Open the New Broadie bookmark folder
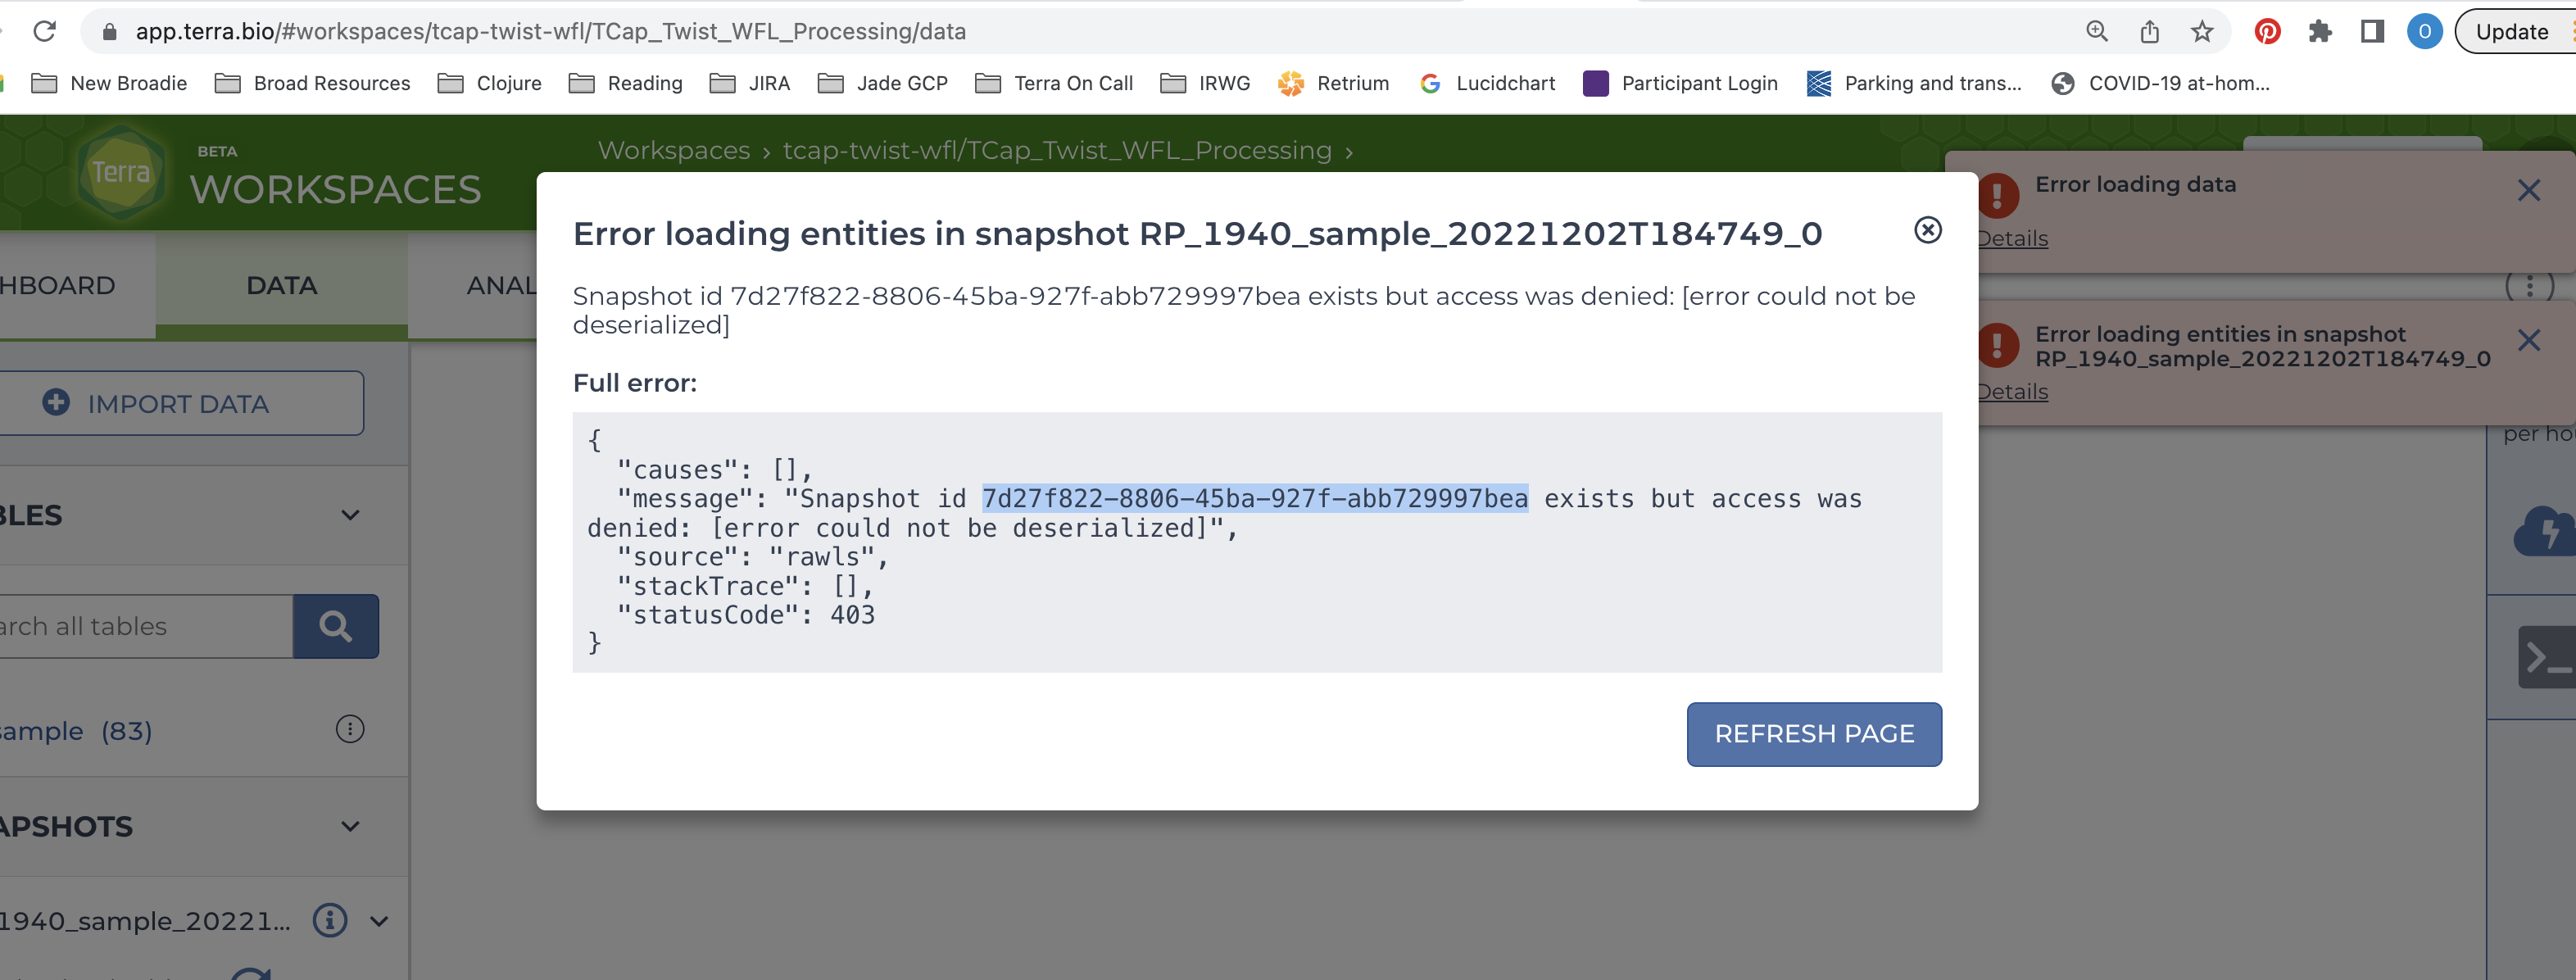2576x980 pixels. pyautogui.click(x=109, y=83)
